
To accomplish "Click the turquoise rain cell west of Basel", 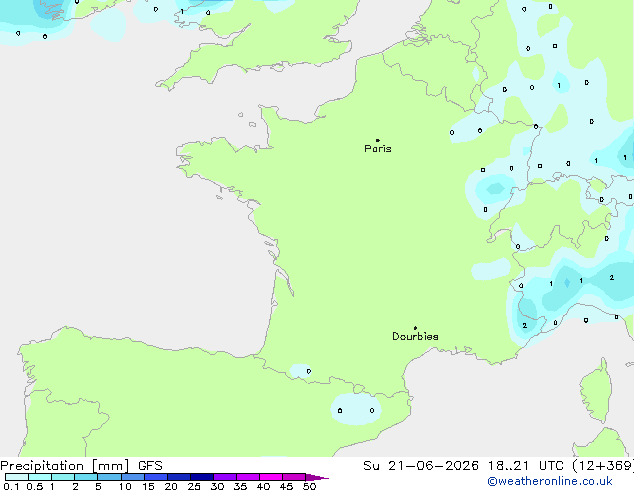I will pyautogui.click(x=495, y=189).
